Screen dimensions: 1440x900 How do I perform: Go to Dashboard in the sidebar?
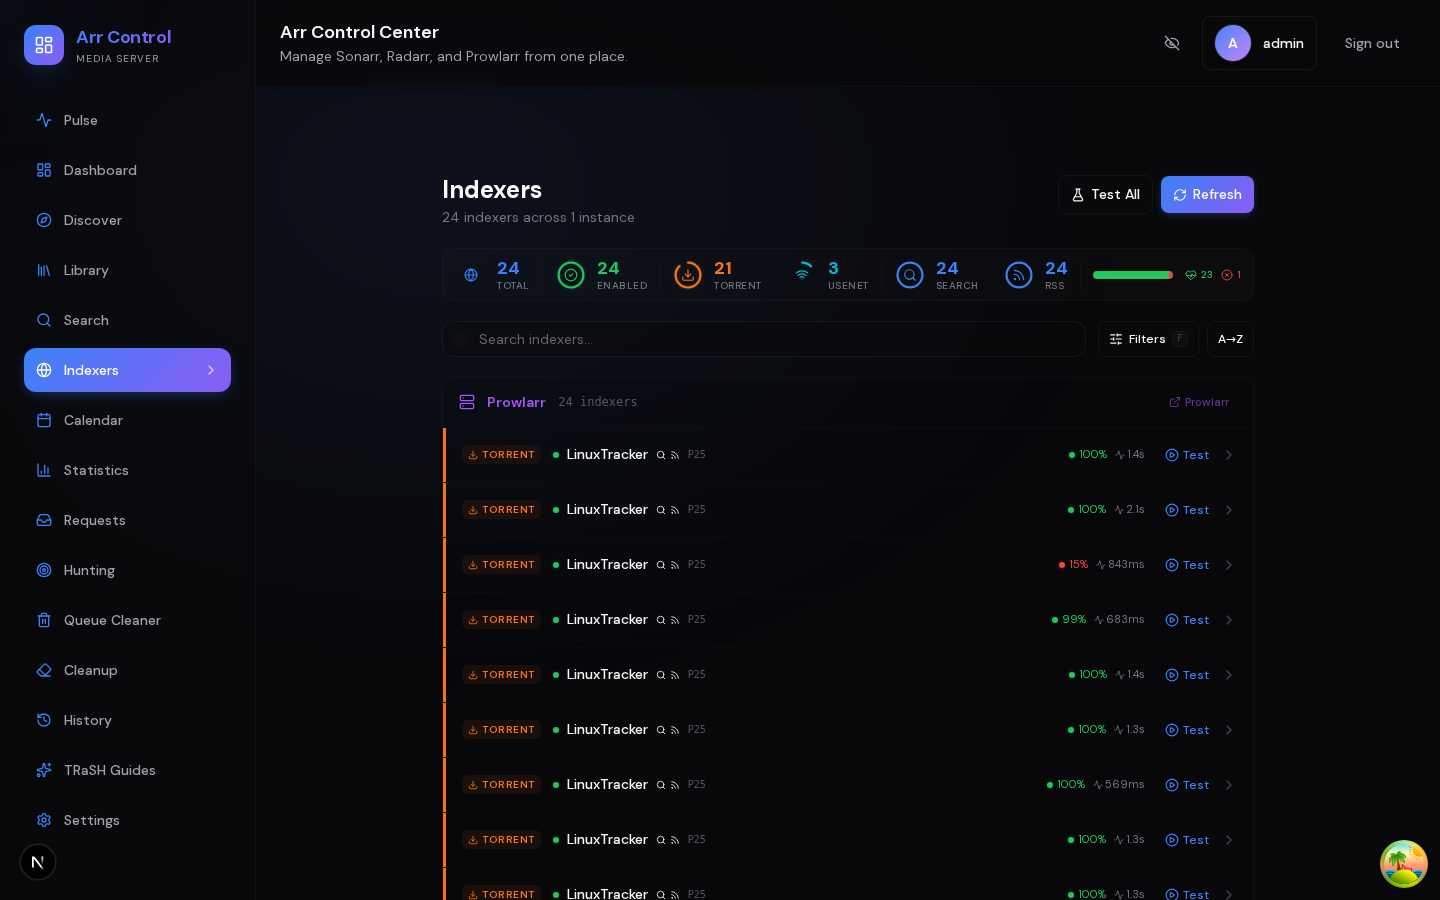(x=127, y=170)
